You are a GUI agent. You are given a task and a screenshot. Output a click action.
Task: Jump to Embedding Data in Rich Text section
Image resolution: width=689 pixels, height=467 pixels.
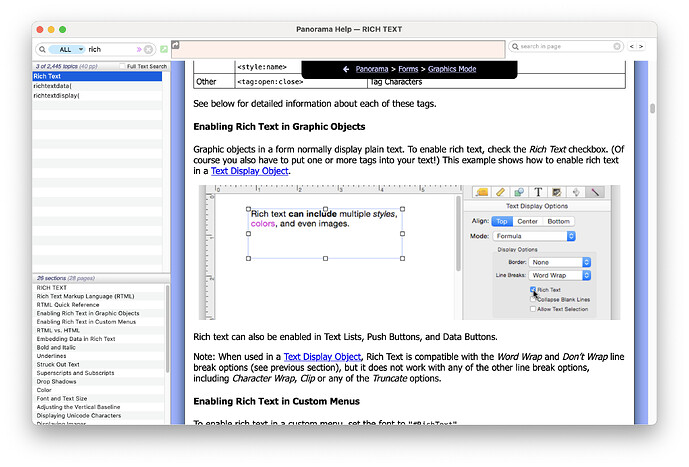76,339
